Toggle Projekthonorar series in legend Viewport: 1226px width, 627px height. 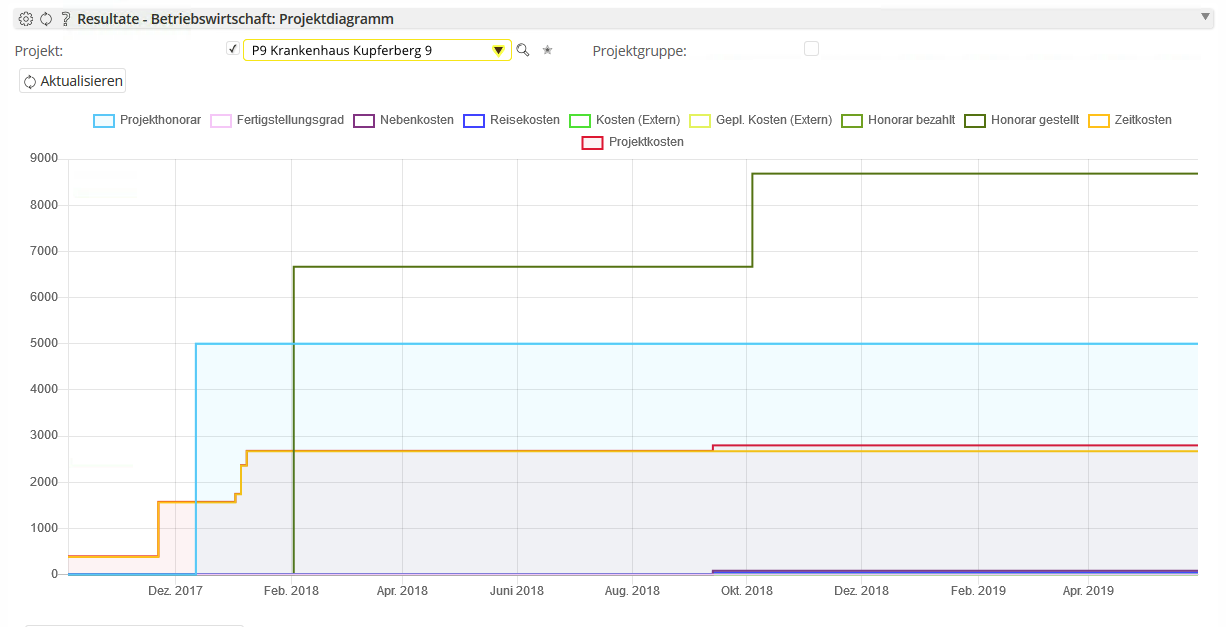tap(148, 120)
